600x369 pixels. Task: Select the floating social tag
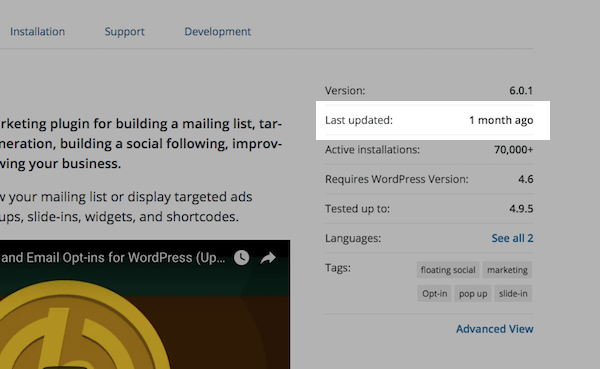click(x=448, y=270)
